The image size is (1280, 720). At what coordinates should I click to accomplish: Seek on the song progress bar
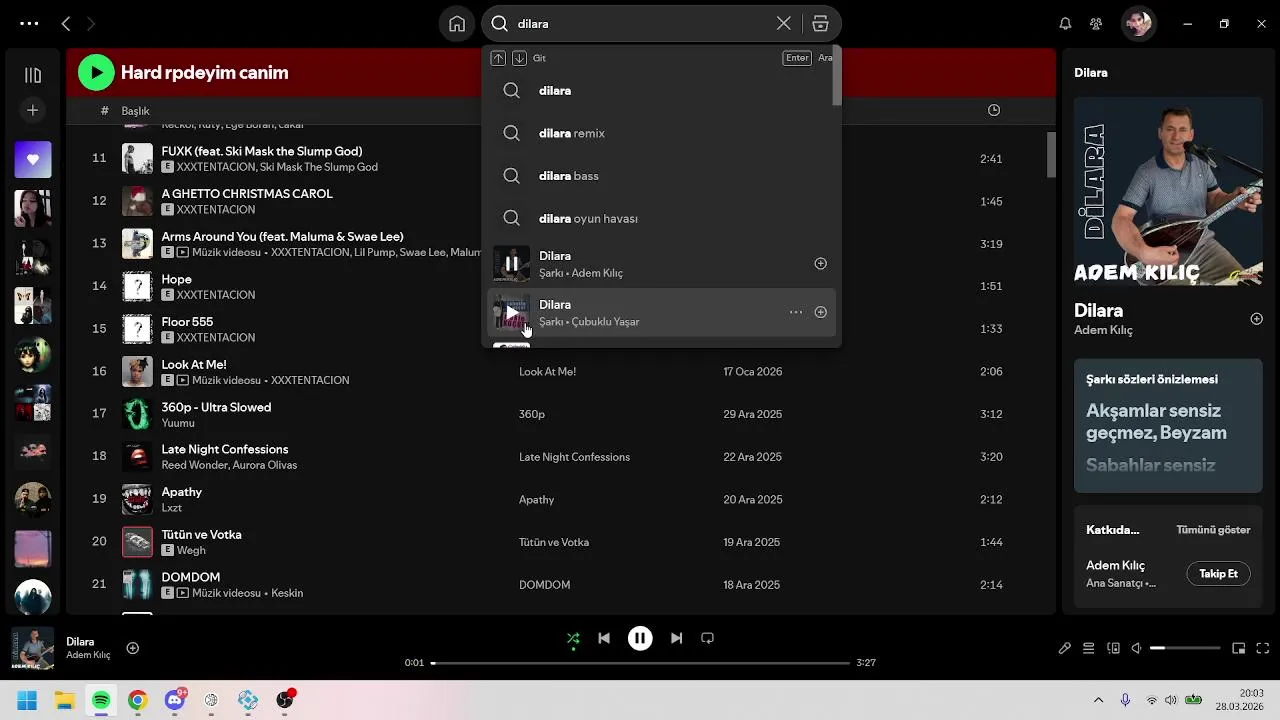click(640, 663)
